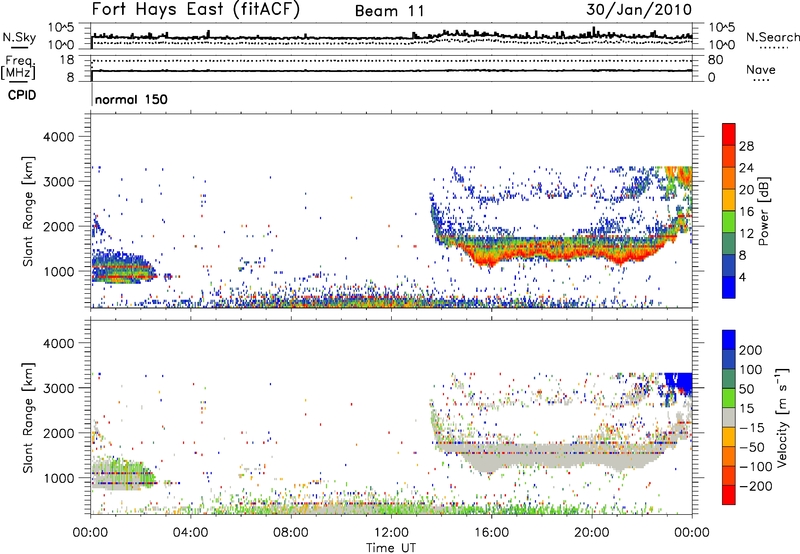Viewport: 800px width, 554px height.
Task: Click the 'Velocity [m s-1]' colorbar label
Action: (x=782, y=417)
